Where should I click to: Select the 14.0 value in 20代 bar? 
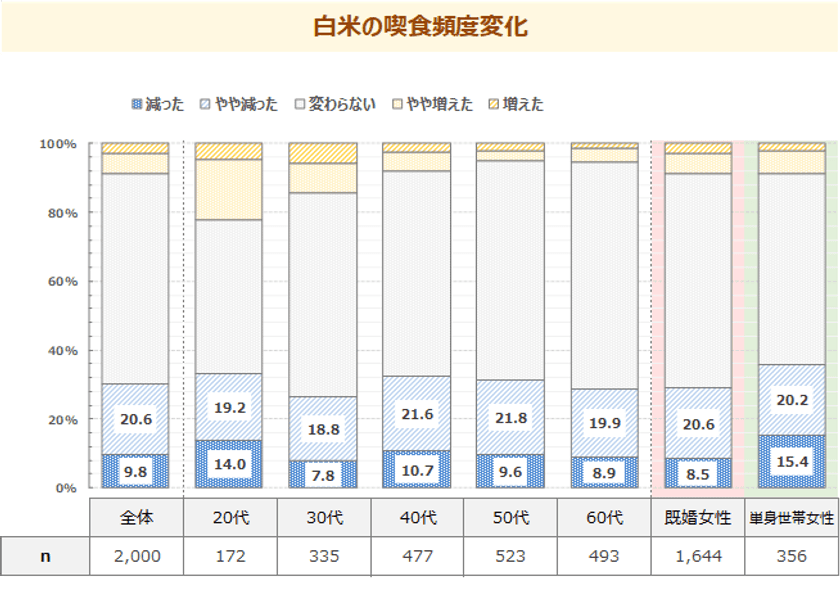tap(230, 464)
